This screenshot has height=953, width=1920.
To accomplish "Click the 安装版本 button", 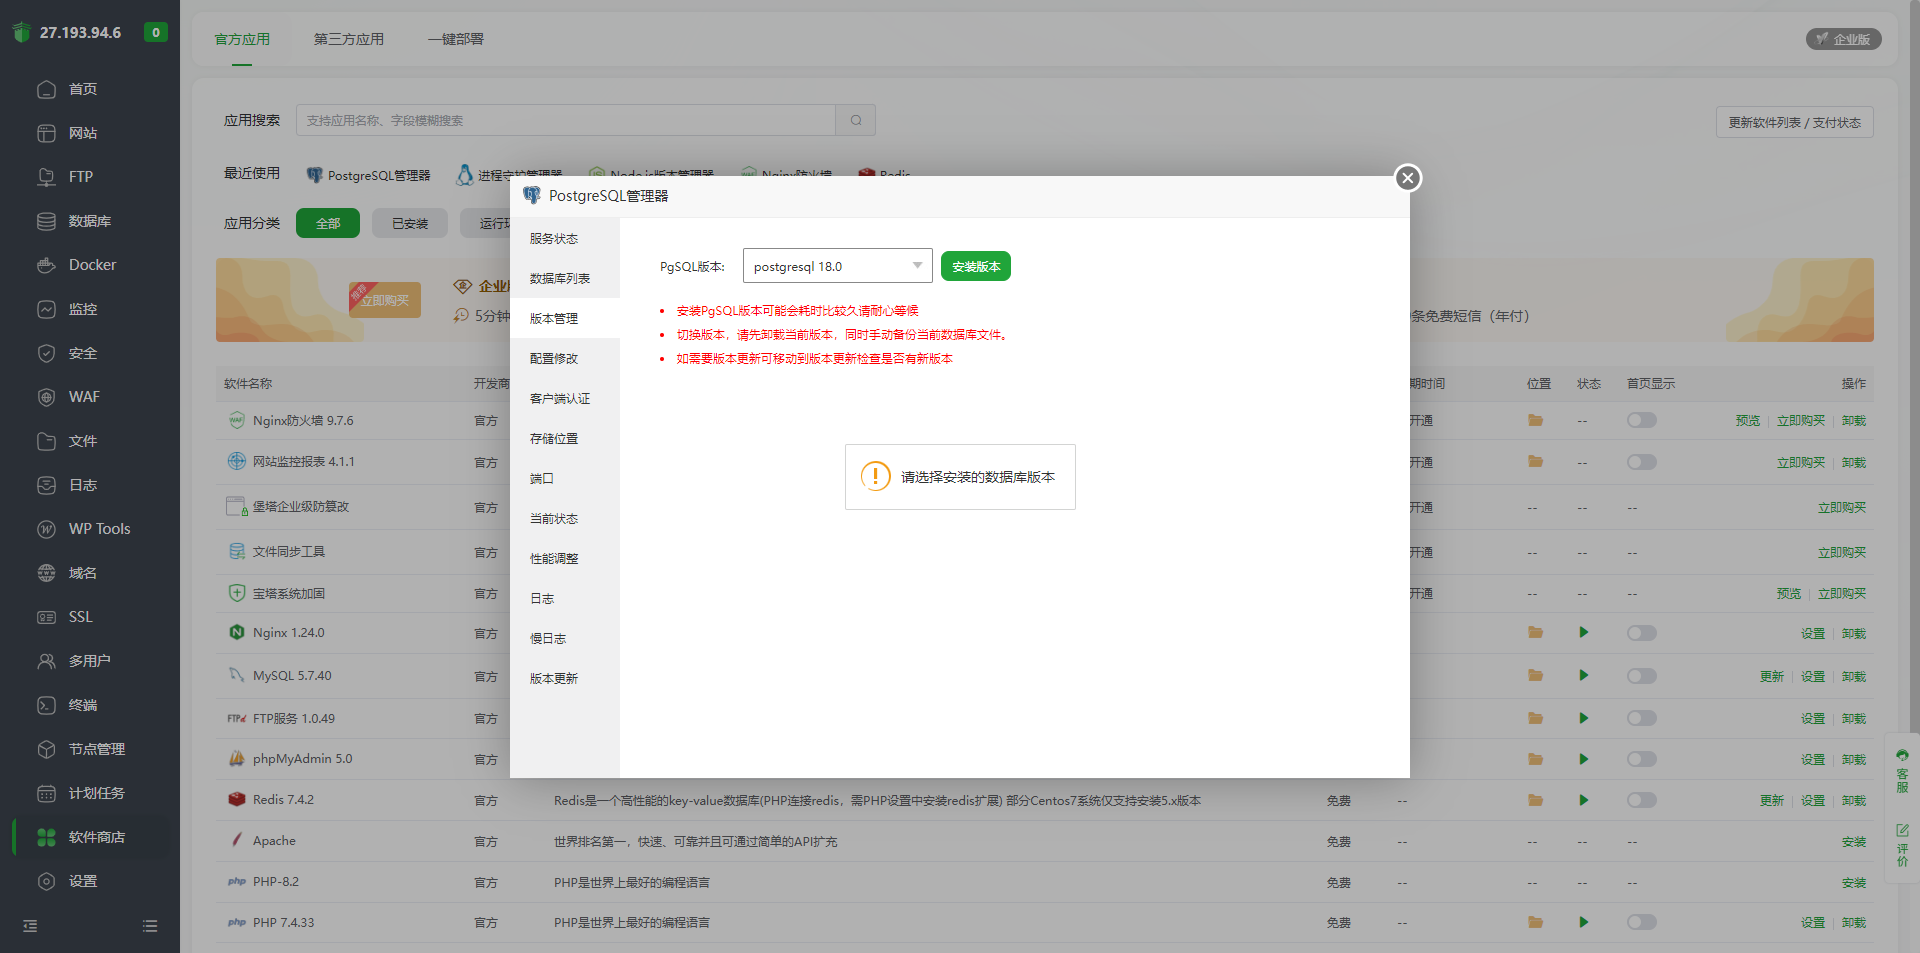I will (x=975, y=265).
